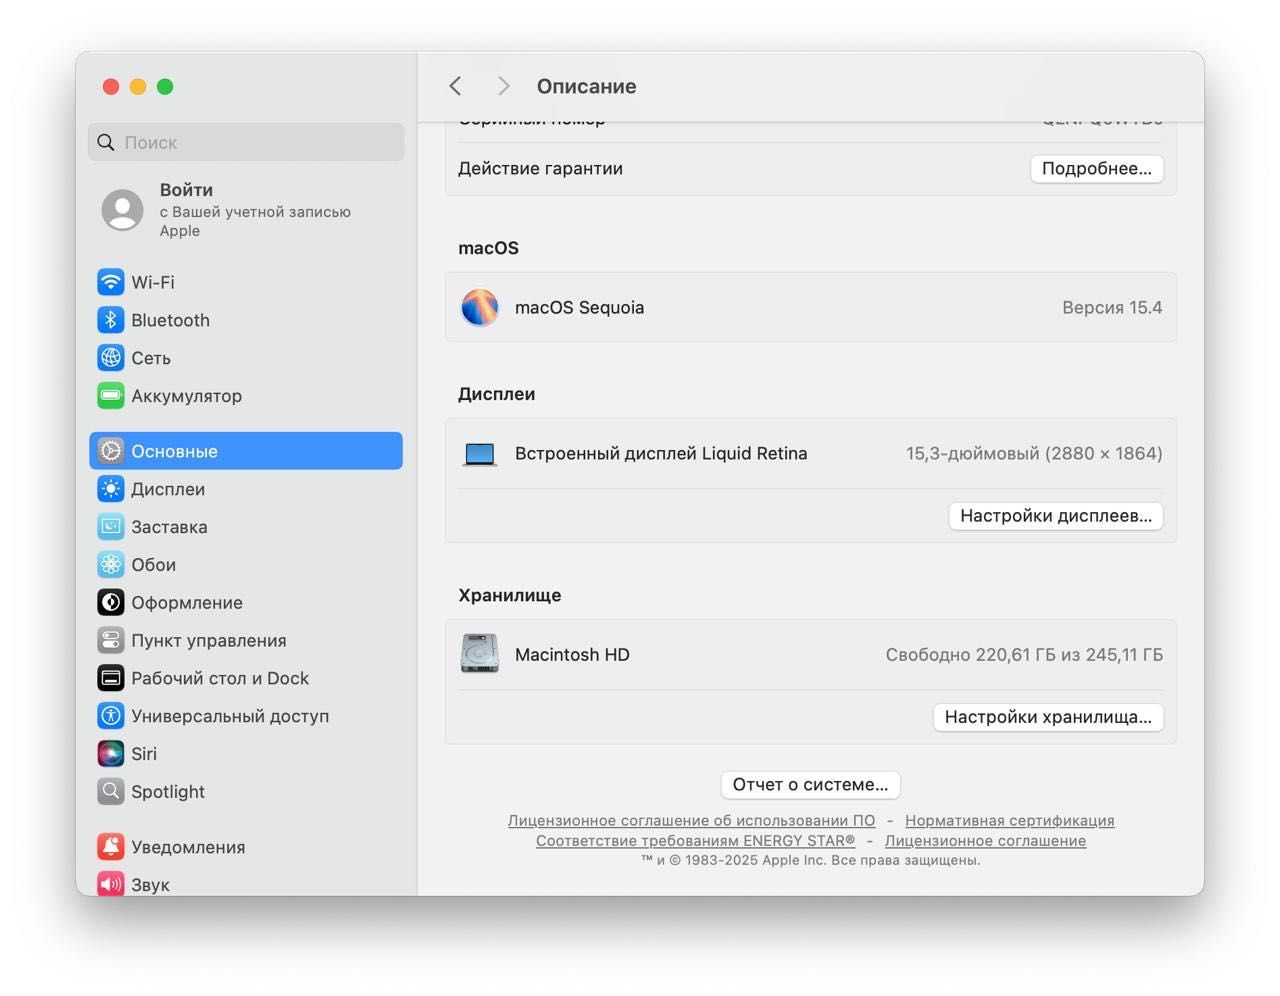Click Подробнее button for warranty
Viewport: 1280px width, 996px height.
tap(1097, 168)
